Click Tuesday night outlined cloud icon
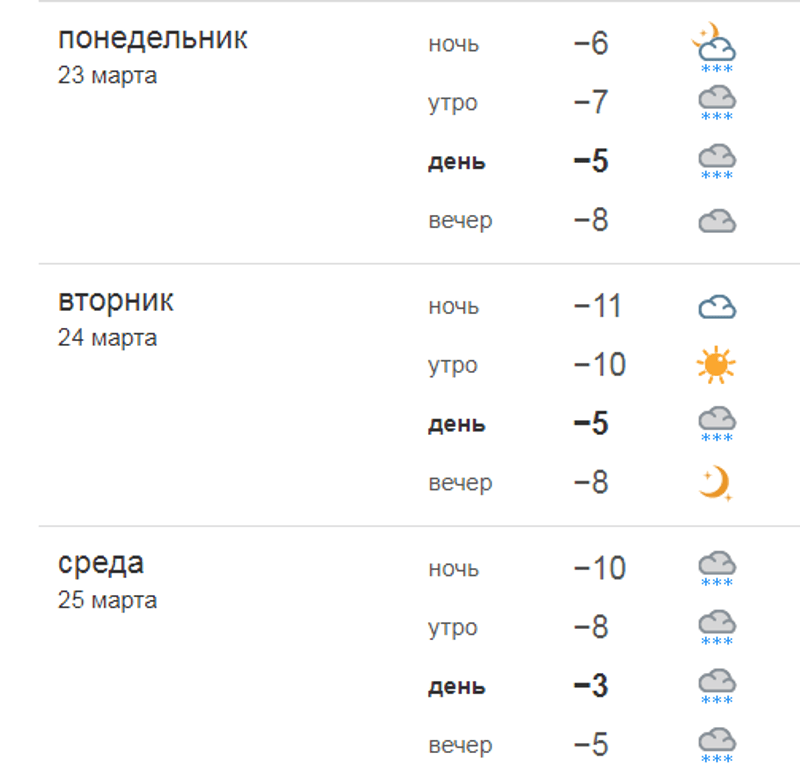 tap(717, 307)
